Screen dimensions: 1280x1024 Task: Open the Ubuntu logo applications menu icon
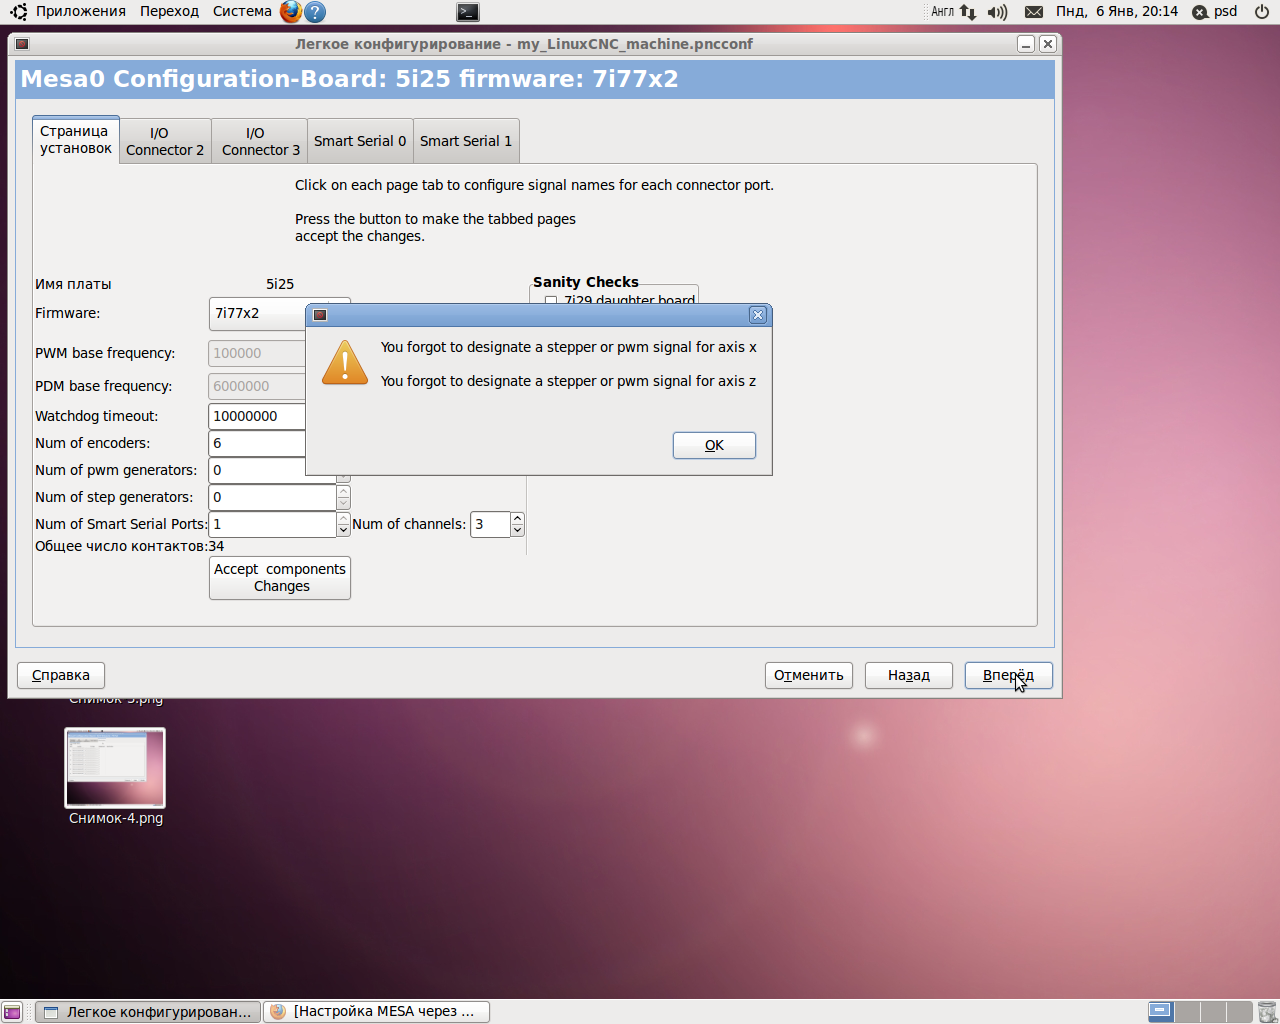(x=18, y=12)
